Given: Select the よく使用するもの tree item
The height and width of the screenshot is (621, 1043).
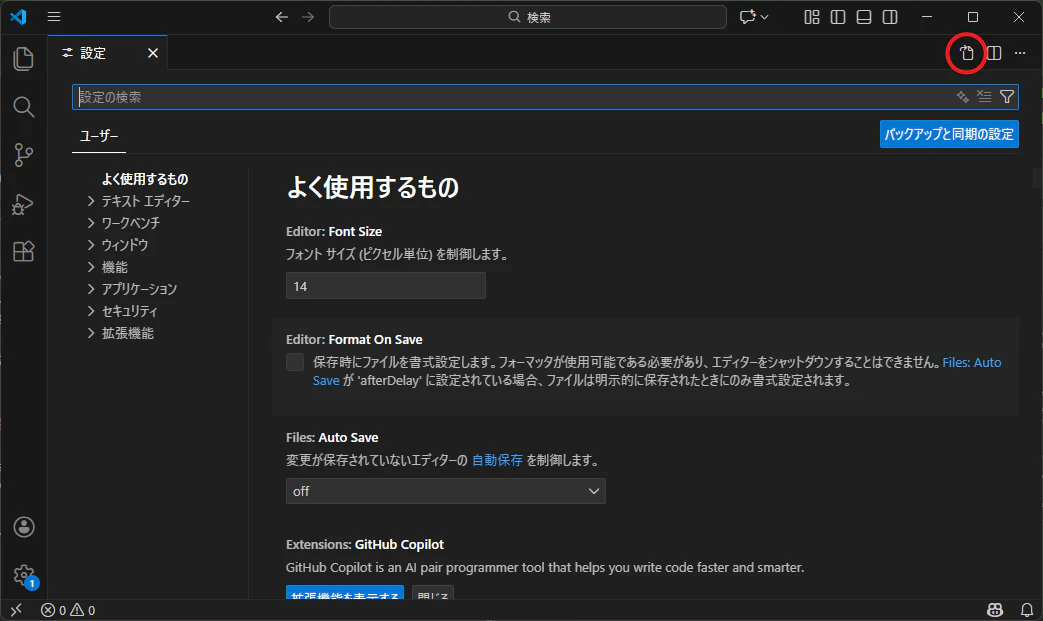Looking at the screenshot, I should (145, 179).
